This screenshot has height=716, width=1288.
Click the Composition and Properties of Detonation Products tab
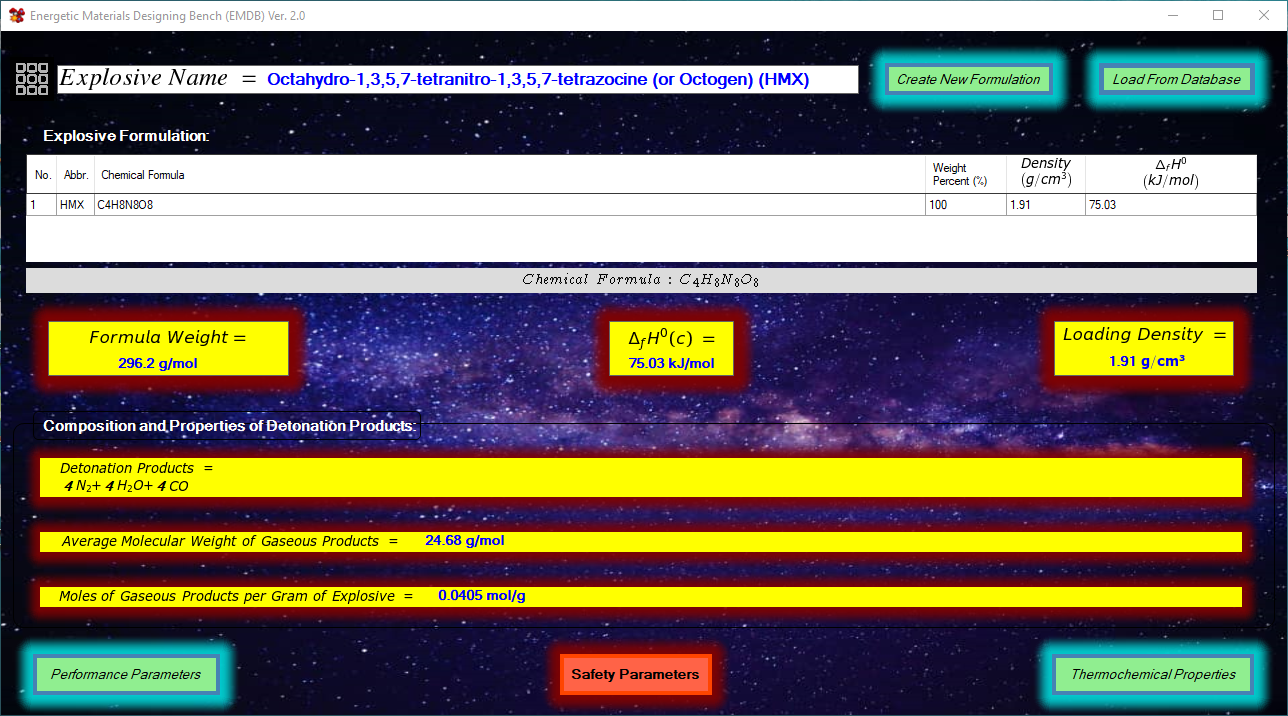230,425
